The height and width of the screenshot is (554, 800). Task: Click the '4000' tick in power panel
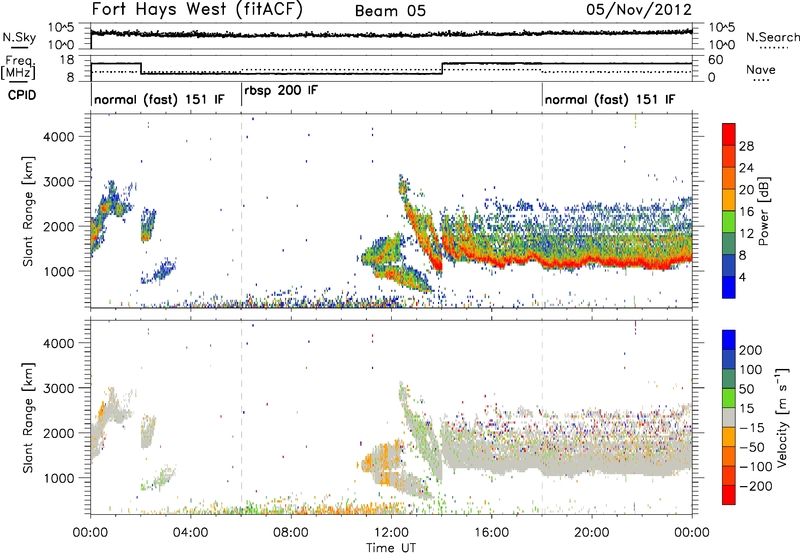[58, 137]
